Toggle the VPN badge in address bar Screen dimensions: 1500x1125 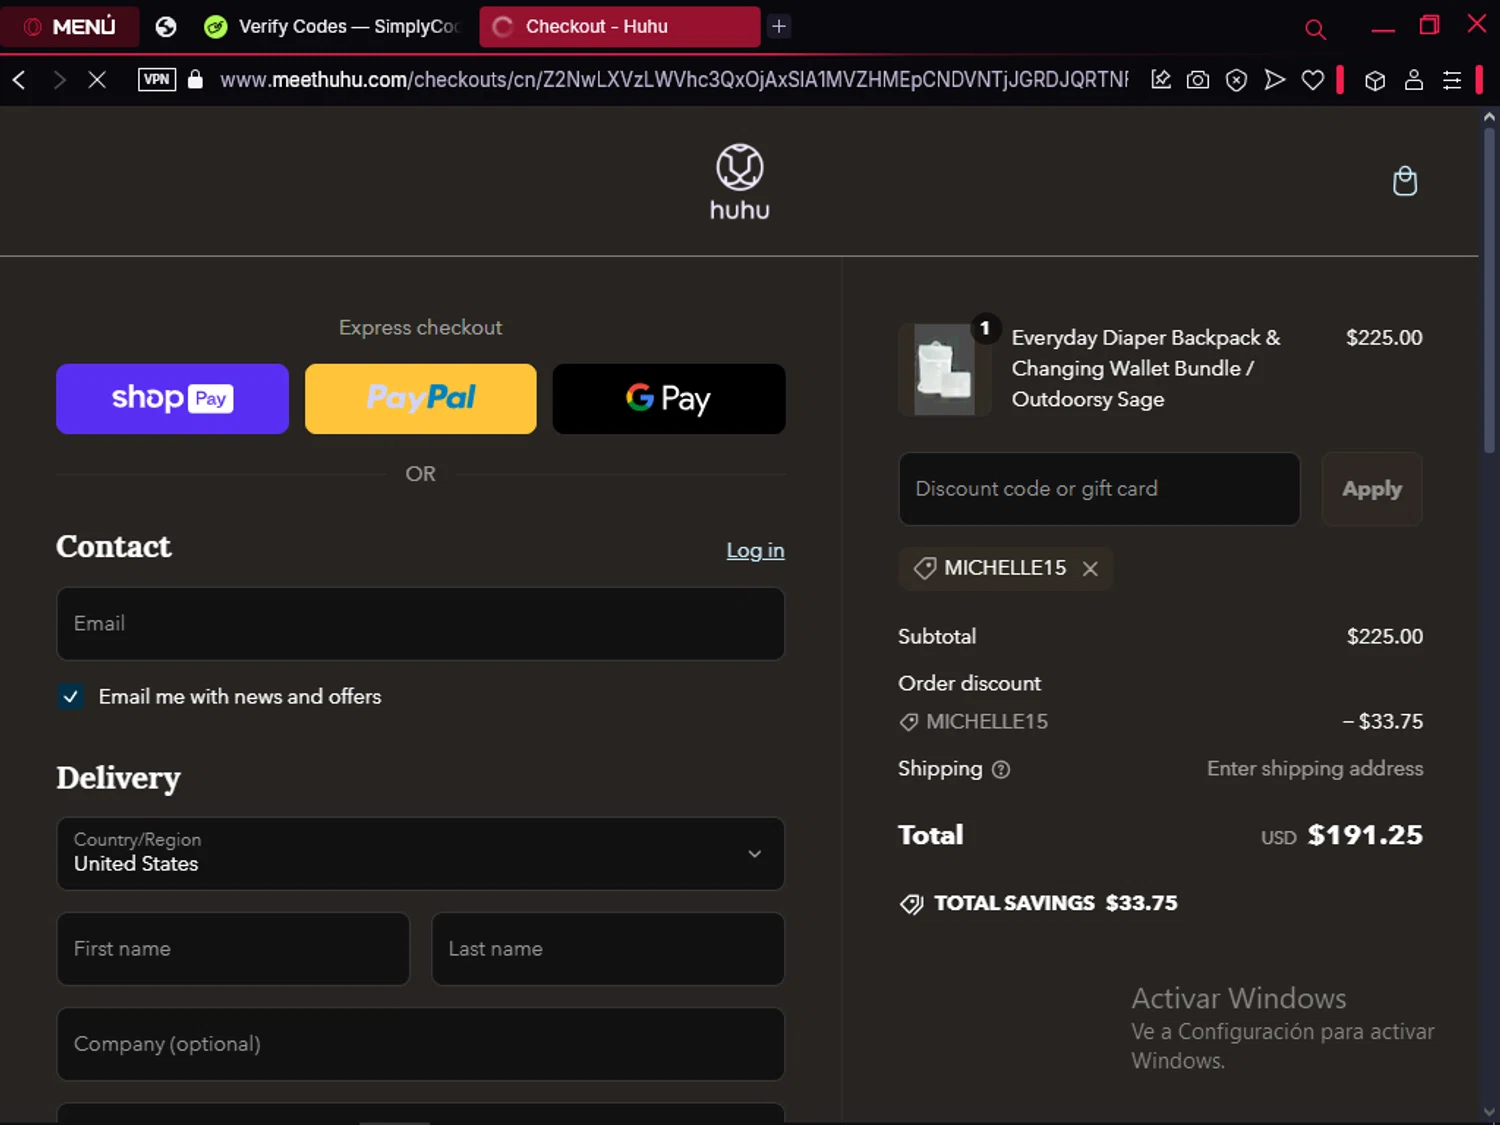coord(157,80)
